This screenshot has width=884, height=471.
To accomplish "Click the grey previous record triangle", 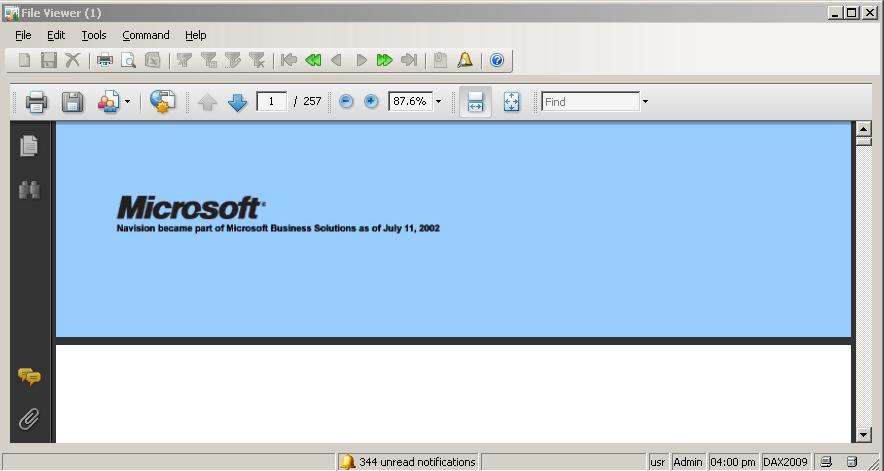I will (x=337, y=60).
